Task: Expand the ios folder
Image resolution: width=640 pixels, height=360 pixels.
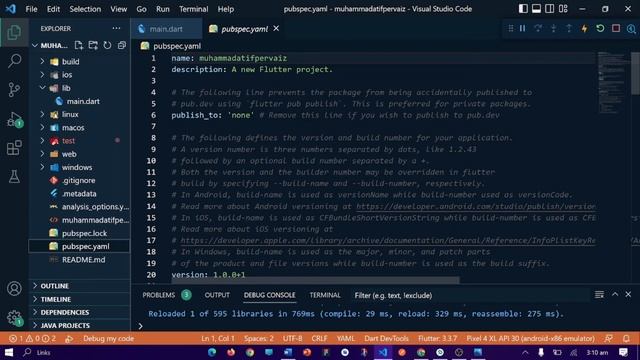Action: (x=42, y=75)
